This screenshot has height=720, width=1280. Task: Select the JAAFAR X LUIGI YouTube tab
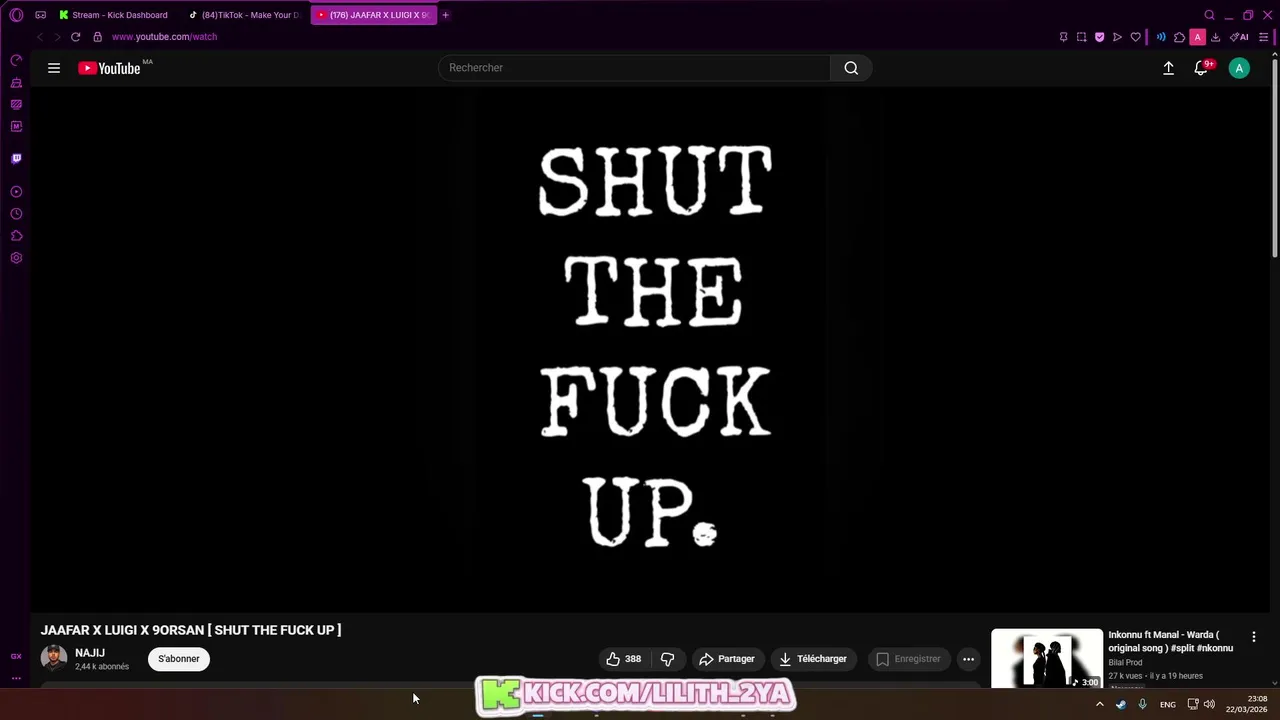click(373, 15)
